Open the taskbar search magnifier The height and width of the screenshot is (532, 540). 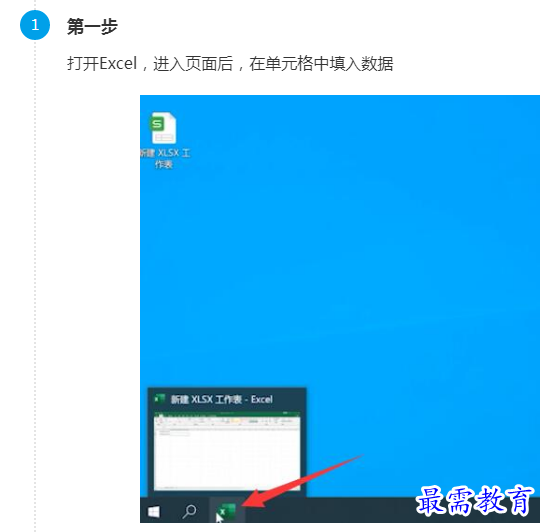point(189,511)
